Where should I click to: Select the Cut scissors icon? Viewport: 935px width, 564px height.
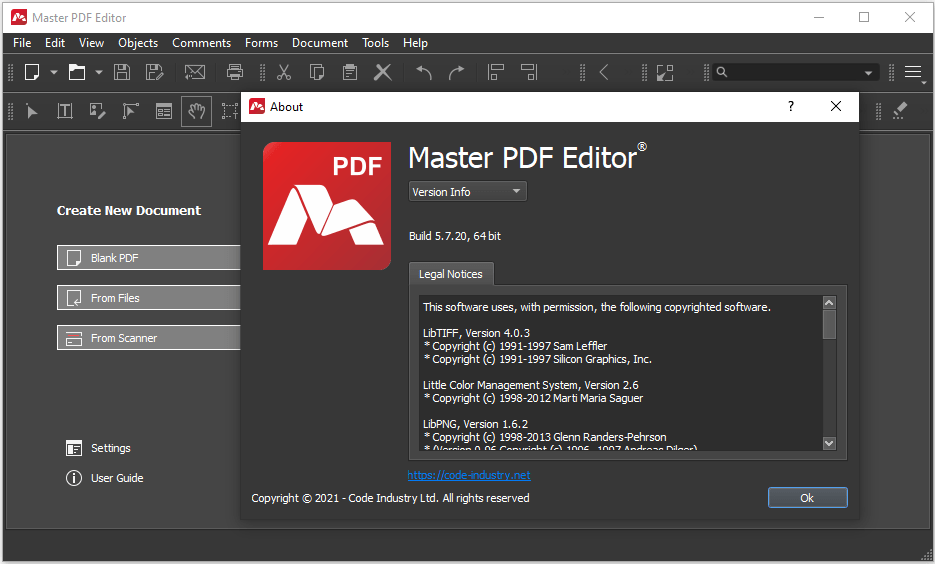284,72
